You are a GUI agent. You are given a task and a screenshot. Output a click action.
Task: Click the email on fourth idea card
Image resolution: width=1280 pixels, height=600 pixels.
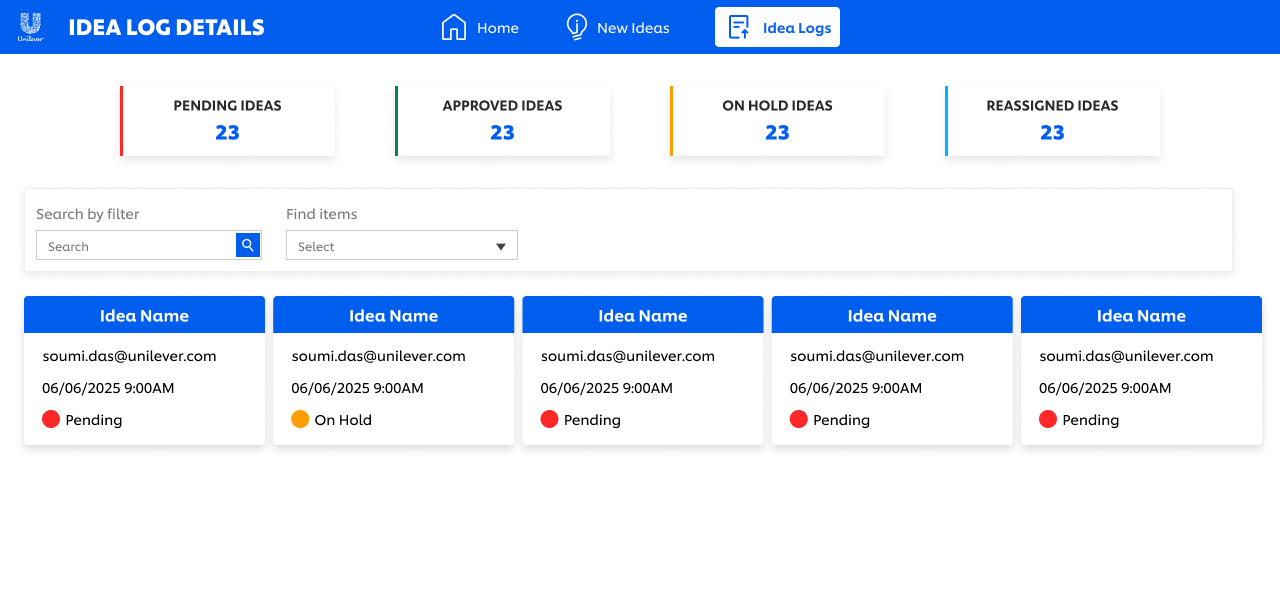tap(877, 356)
